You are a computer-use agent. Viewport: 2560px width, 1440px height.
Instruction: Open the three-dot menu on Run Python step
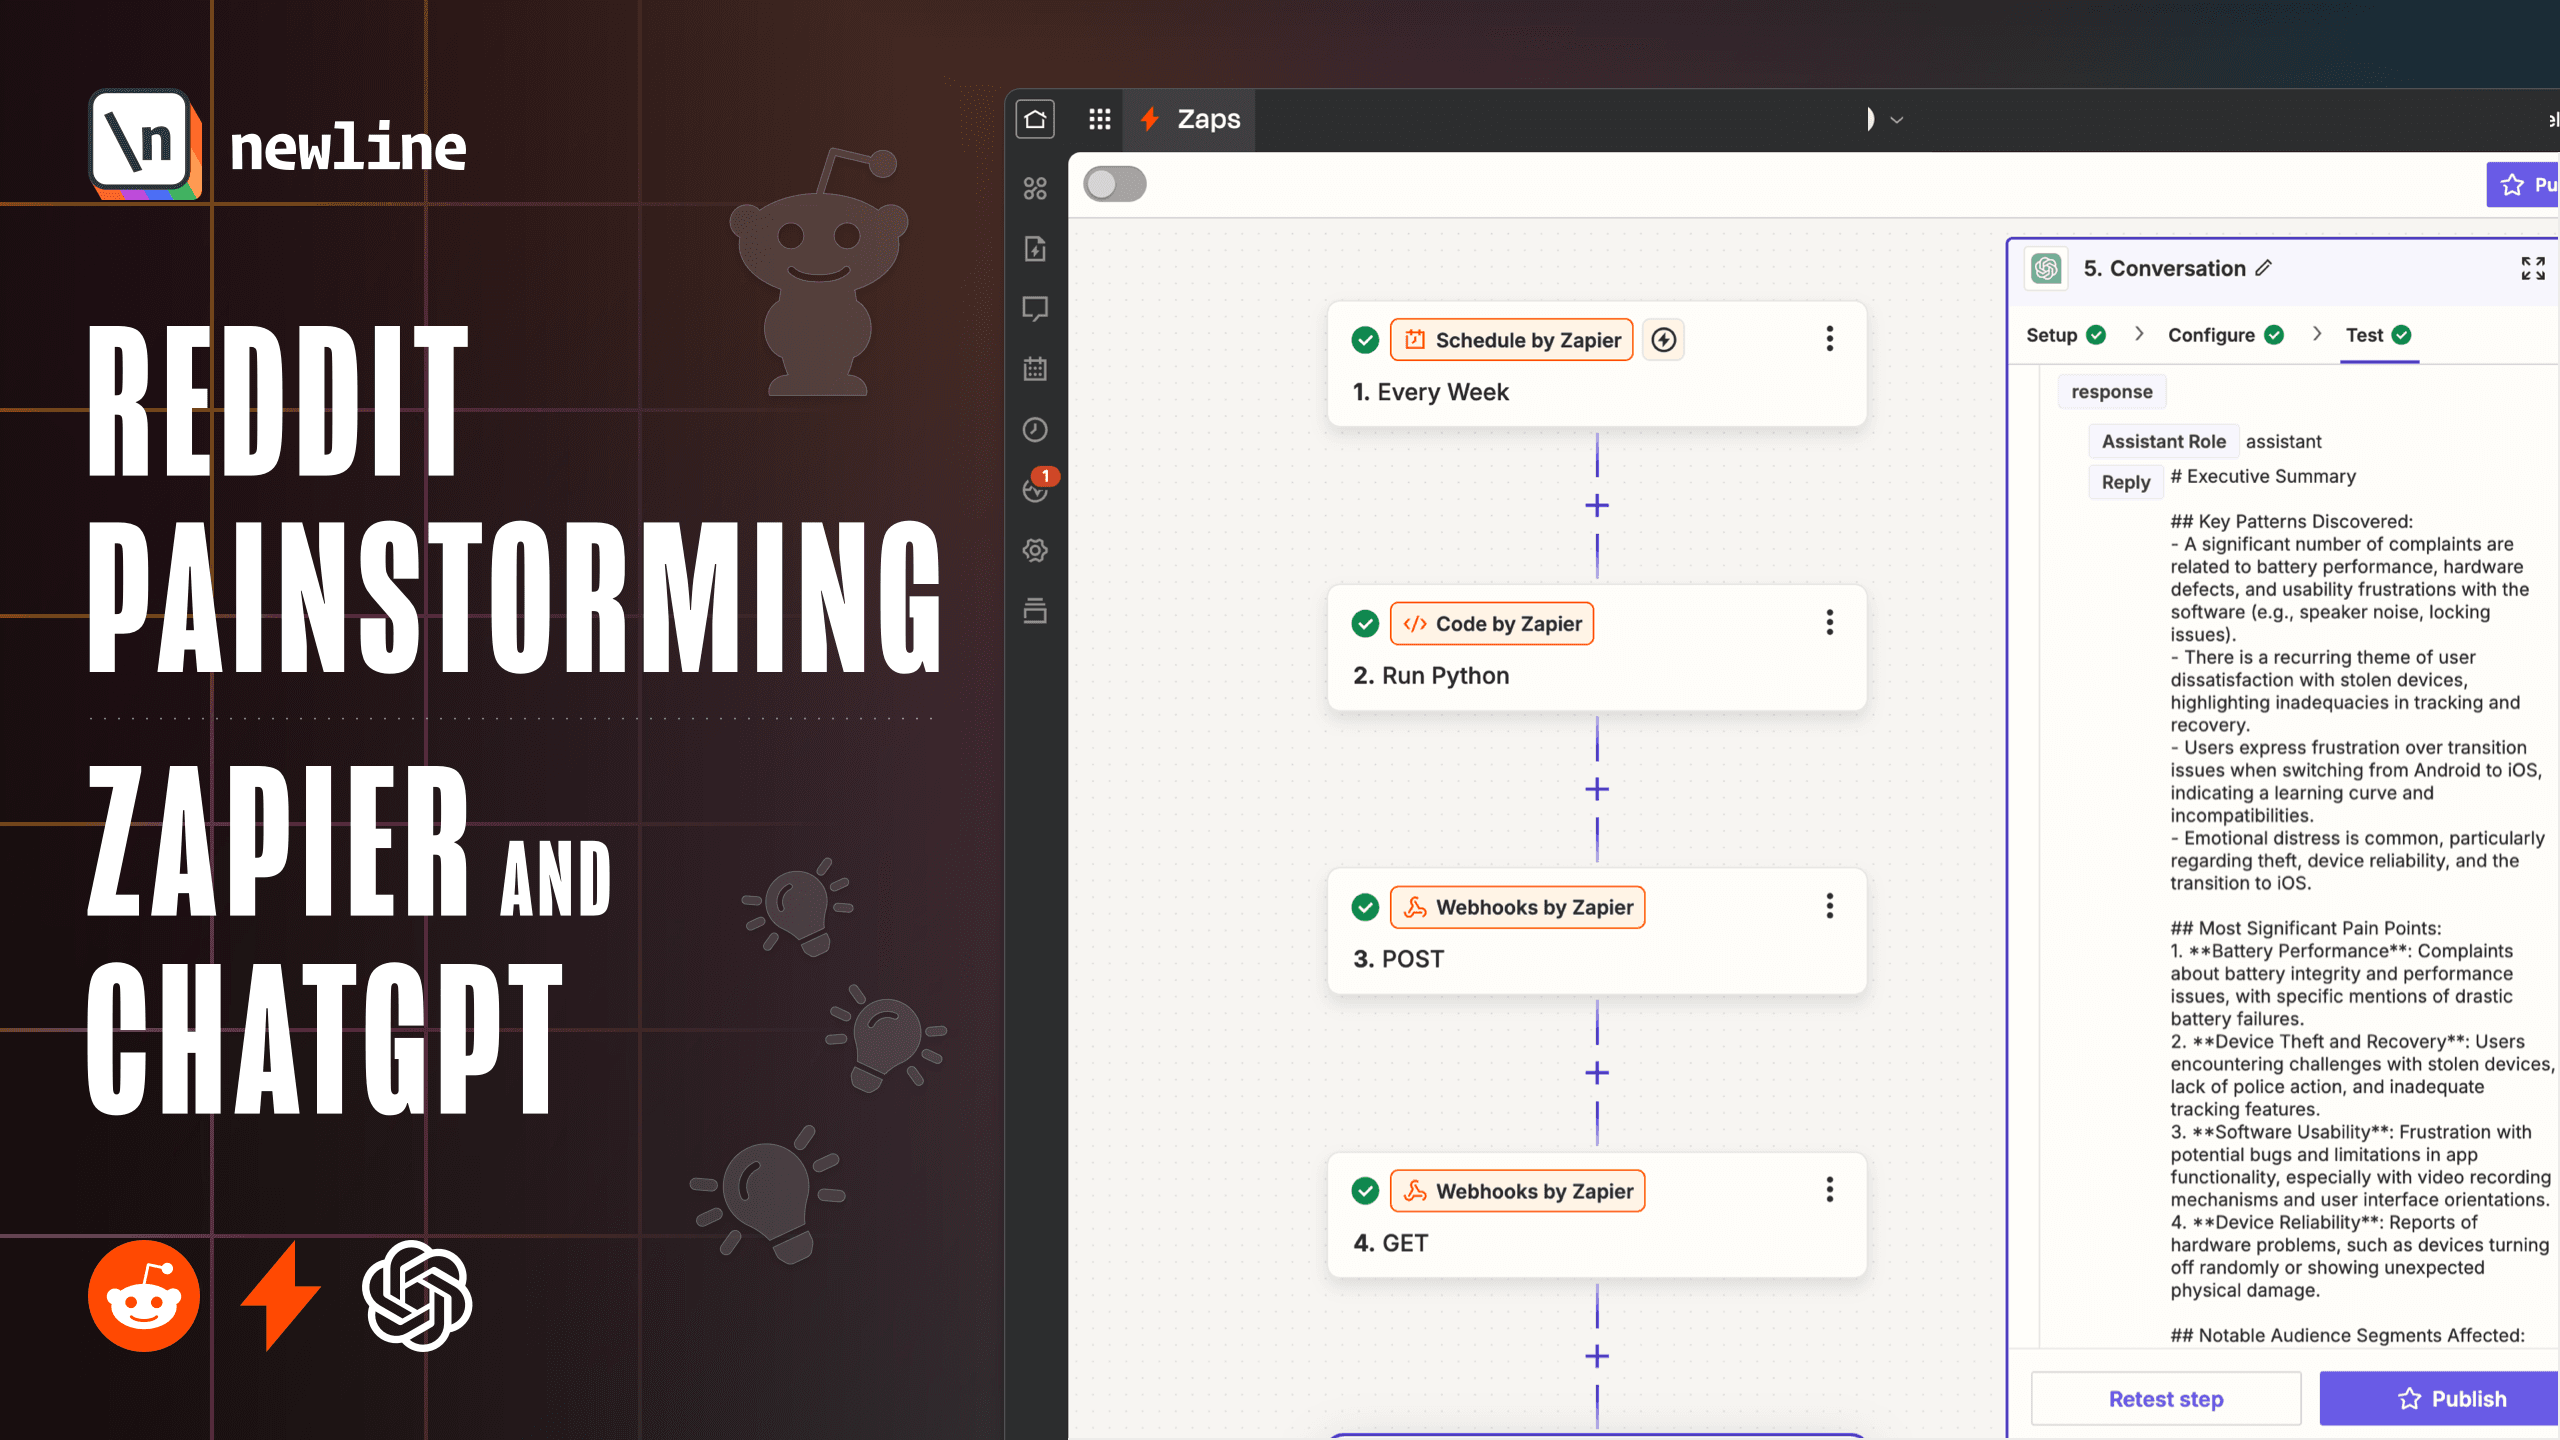(x=1830, y=623)
